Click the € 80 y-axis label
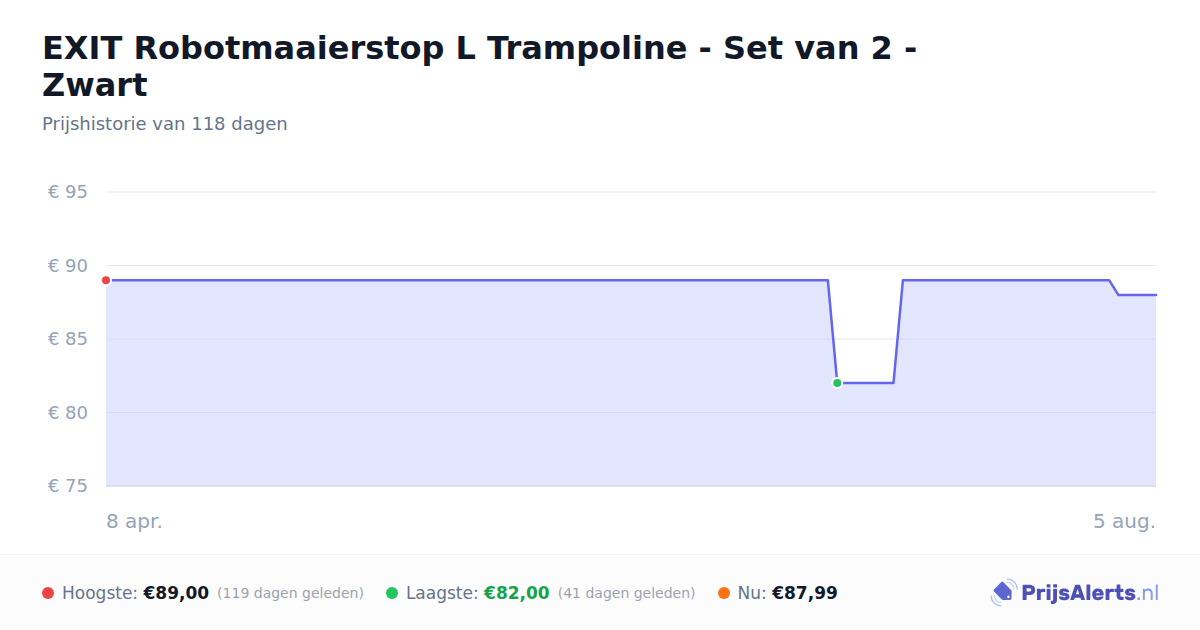Viewport: 1200px width, 630px height. point(68,413)
